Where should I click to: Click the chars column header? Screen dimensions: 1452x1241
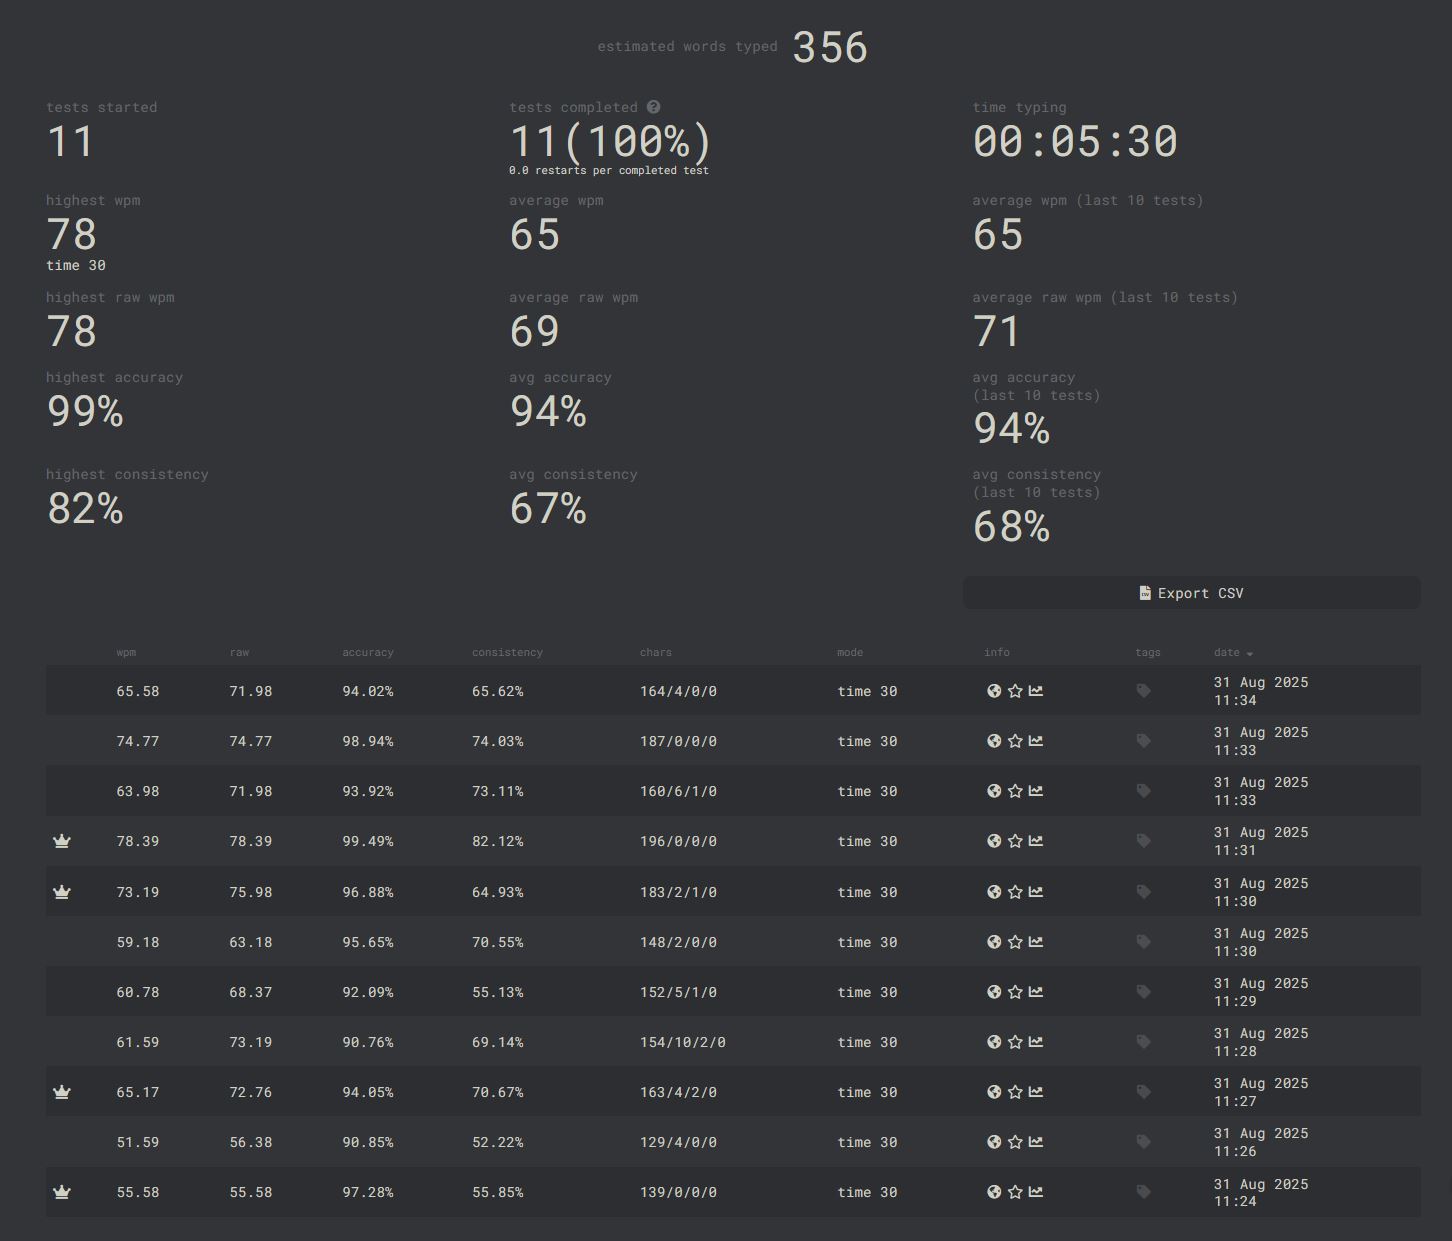656,653
